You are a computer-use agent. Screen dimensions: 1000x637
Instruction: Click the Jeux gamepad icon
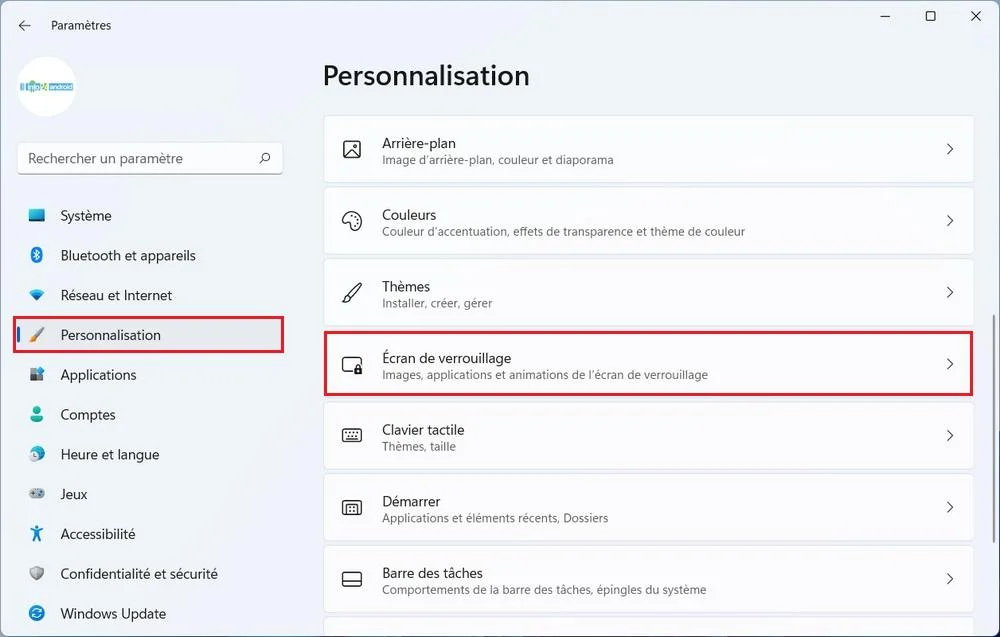coord(37,494)
